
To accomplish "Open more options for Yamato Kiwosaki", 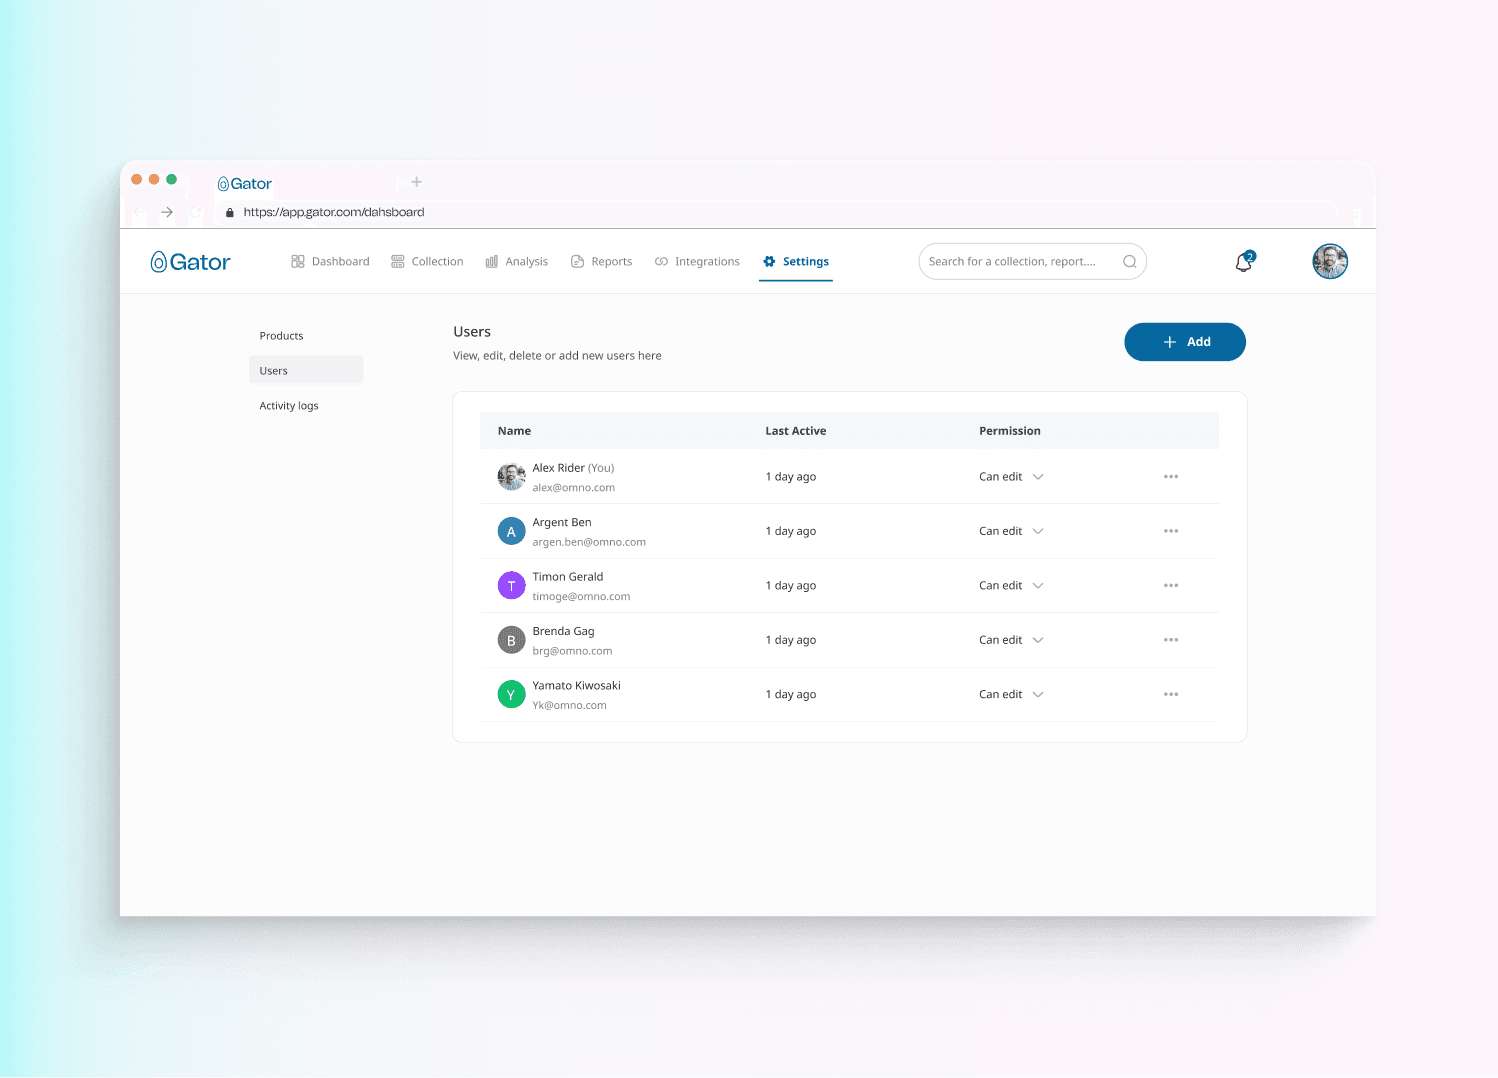I will tap(1170, 694).
